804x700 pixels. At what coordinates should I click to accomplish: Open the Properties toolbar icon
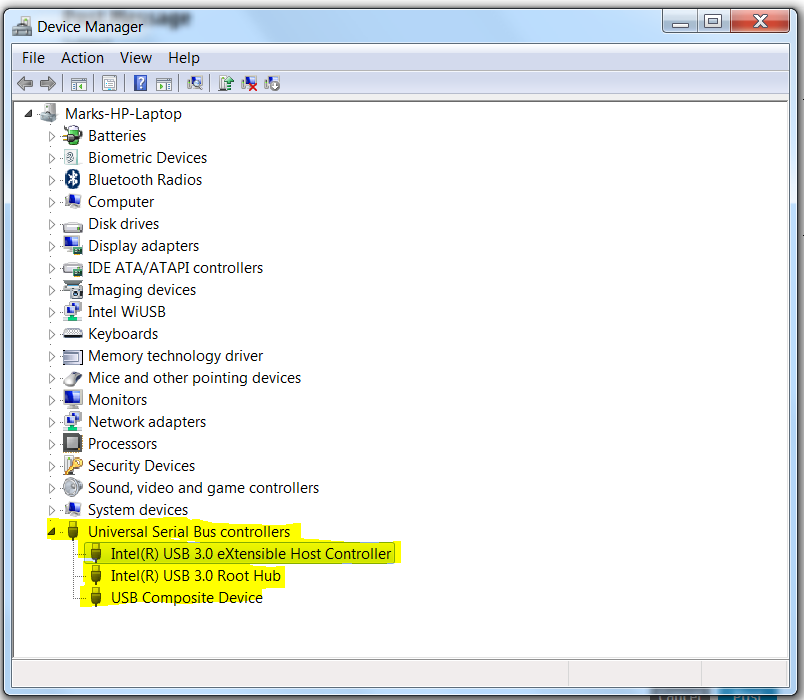pos(109,84)
